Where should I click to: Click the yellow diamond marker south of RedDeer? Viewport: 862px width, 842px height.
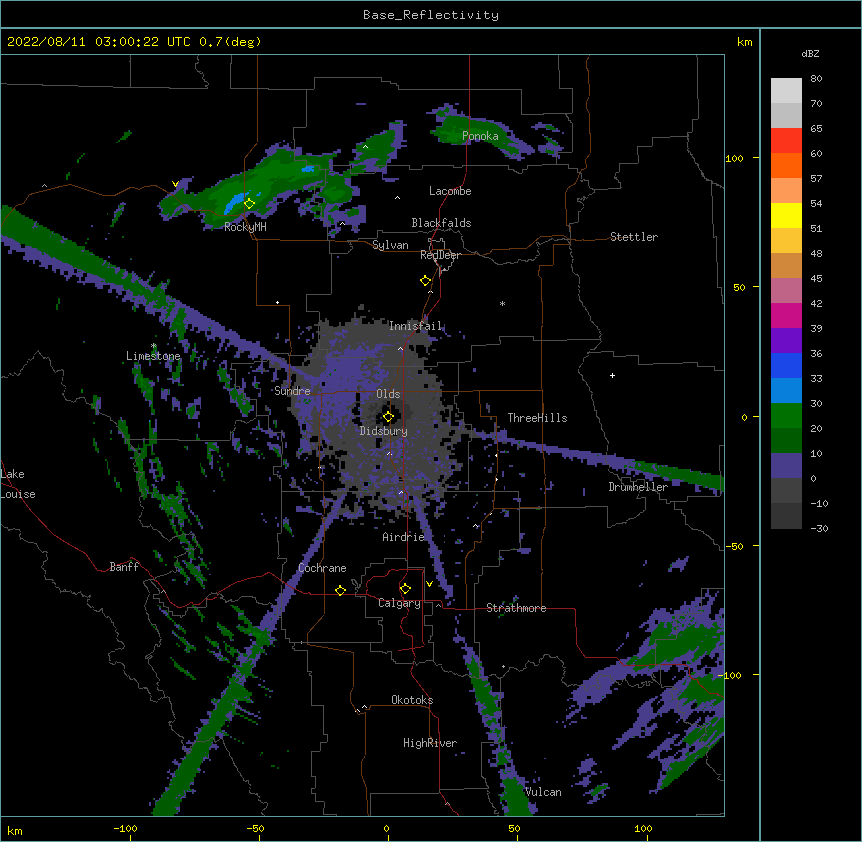[425, 281]
